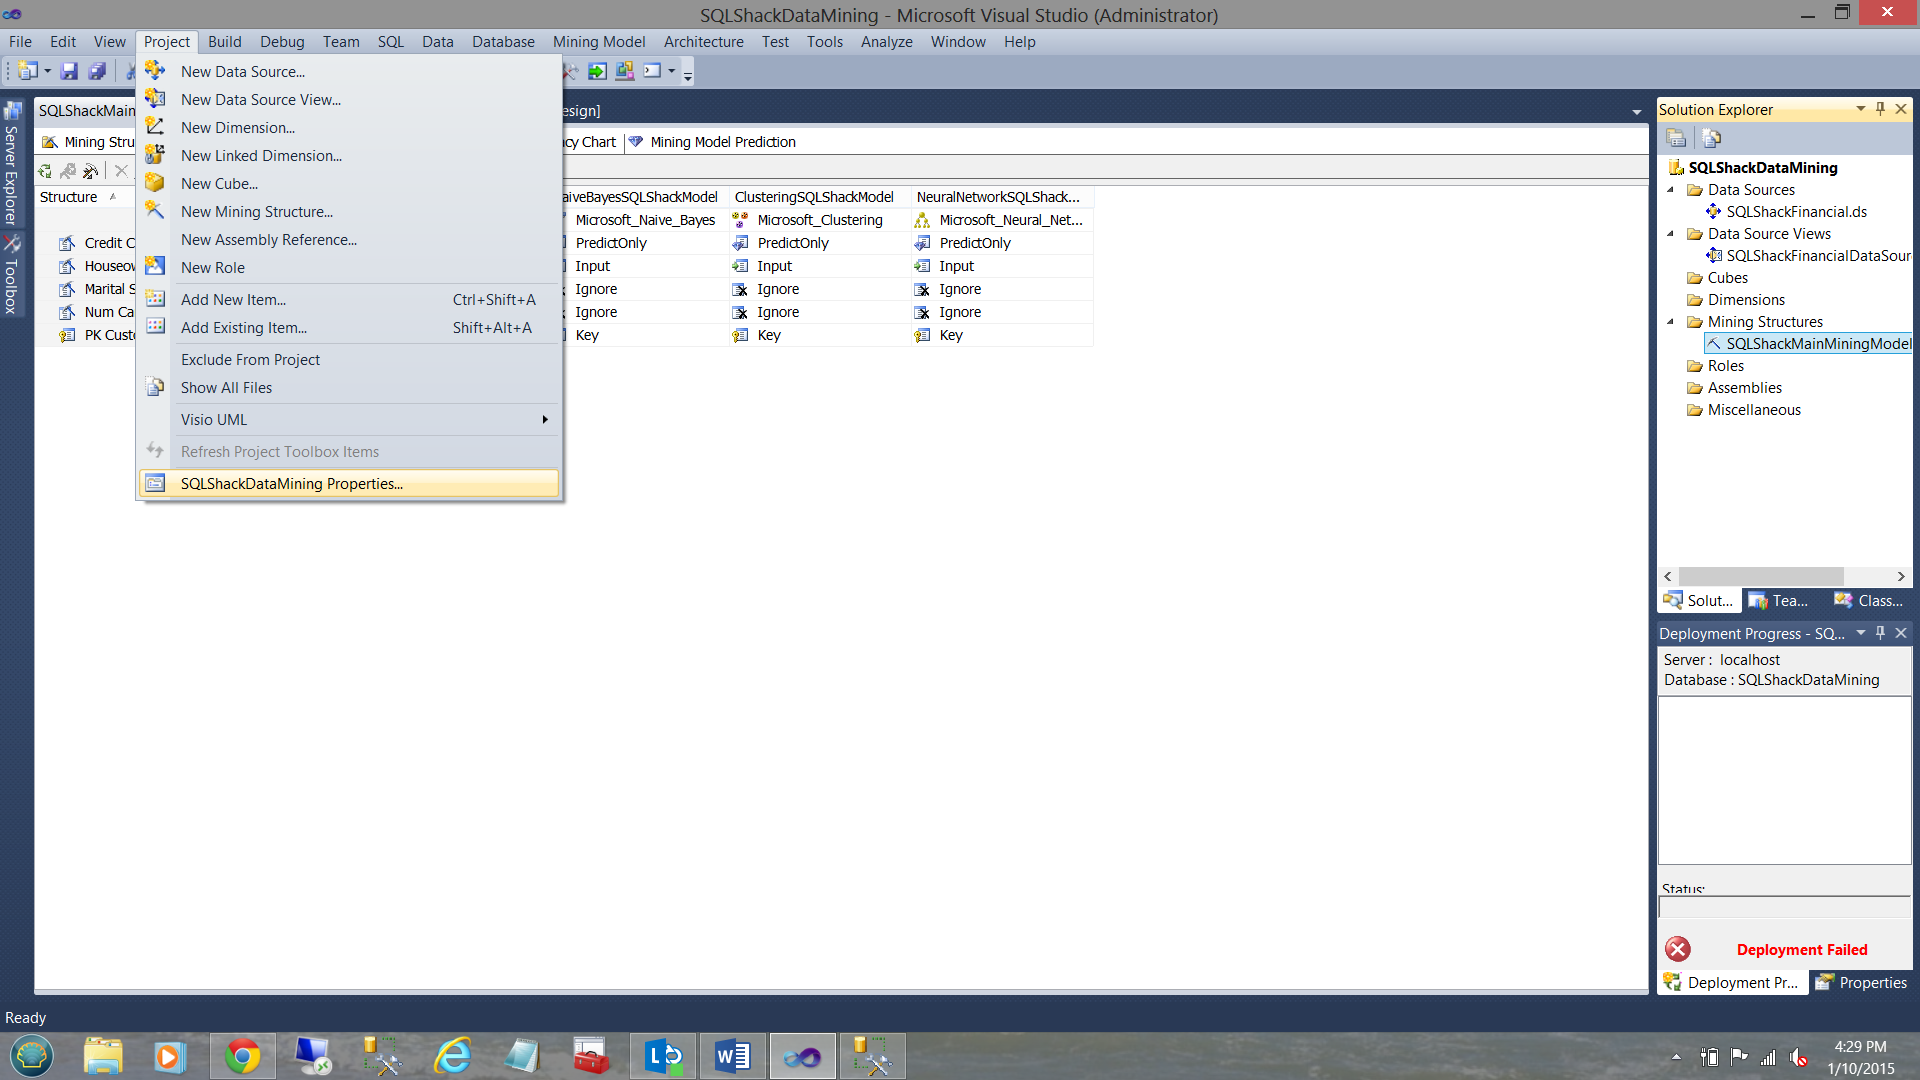Collapse the Mining Structures tree folder

(x=1670, y=322)
